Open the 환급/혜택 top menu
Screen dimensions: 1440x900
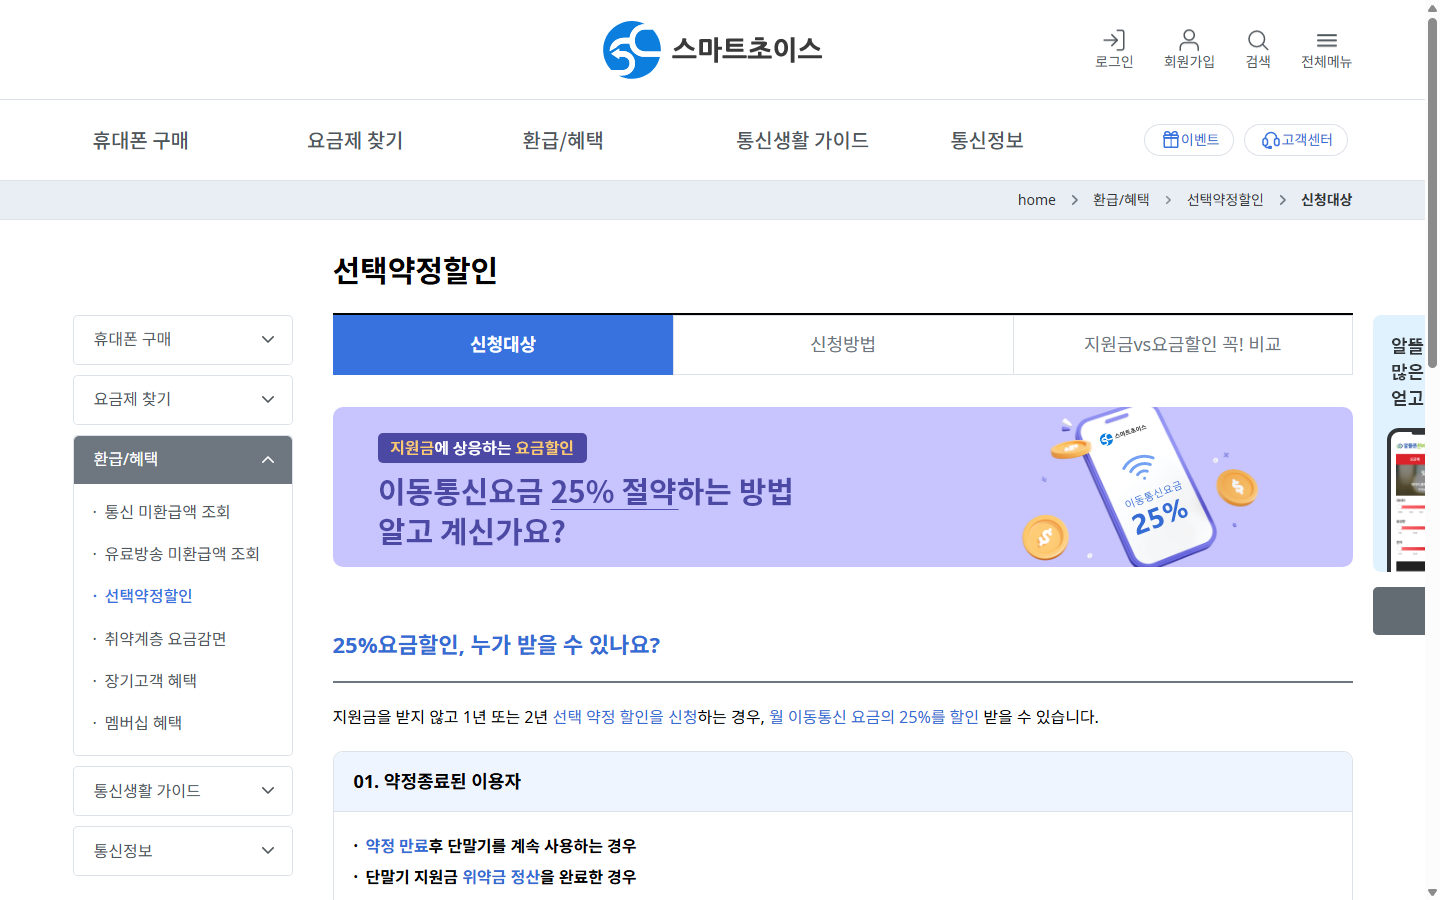pos(563,141)
